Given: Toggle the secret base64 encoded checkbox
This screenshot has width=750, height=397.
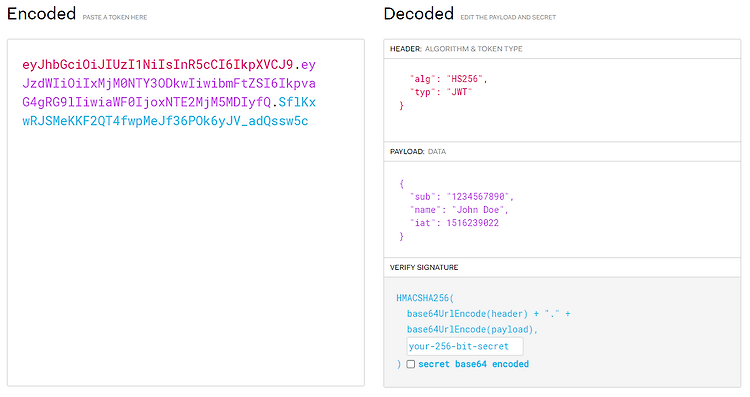Looking at the screenshot, I should [x=410, y=364].
